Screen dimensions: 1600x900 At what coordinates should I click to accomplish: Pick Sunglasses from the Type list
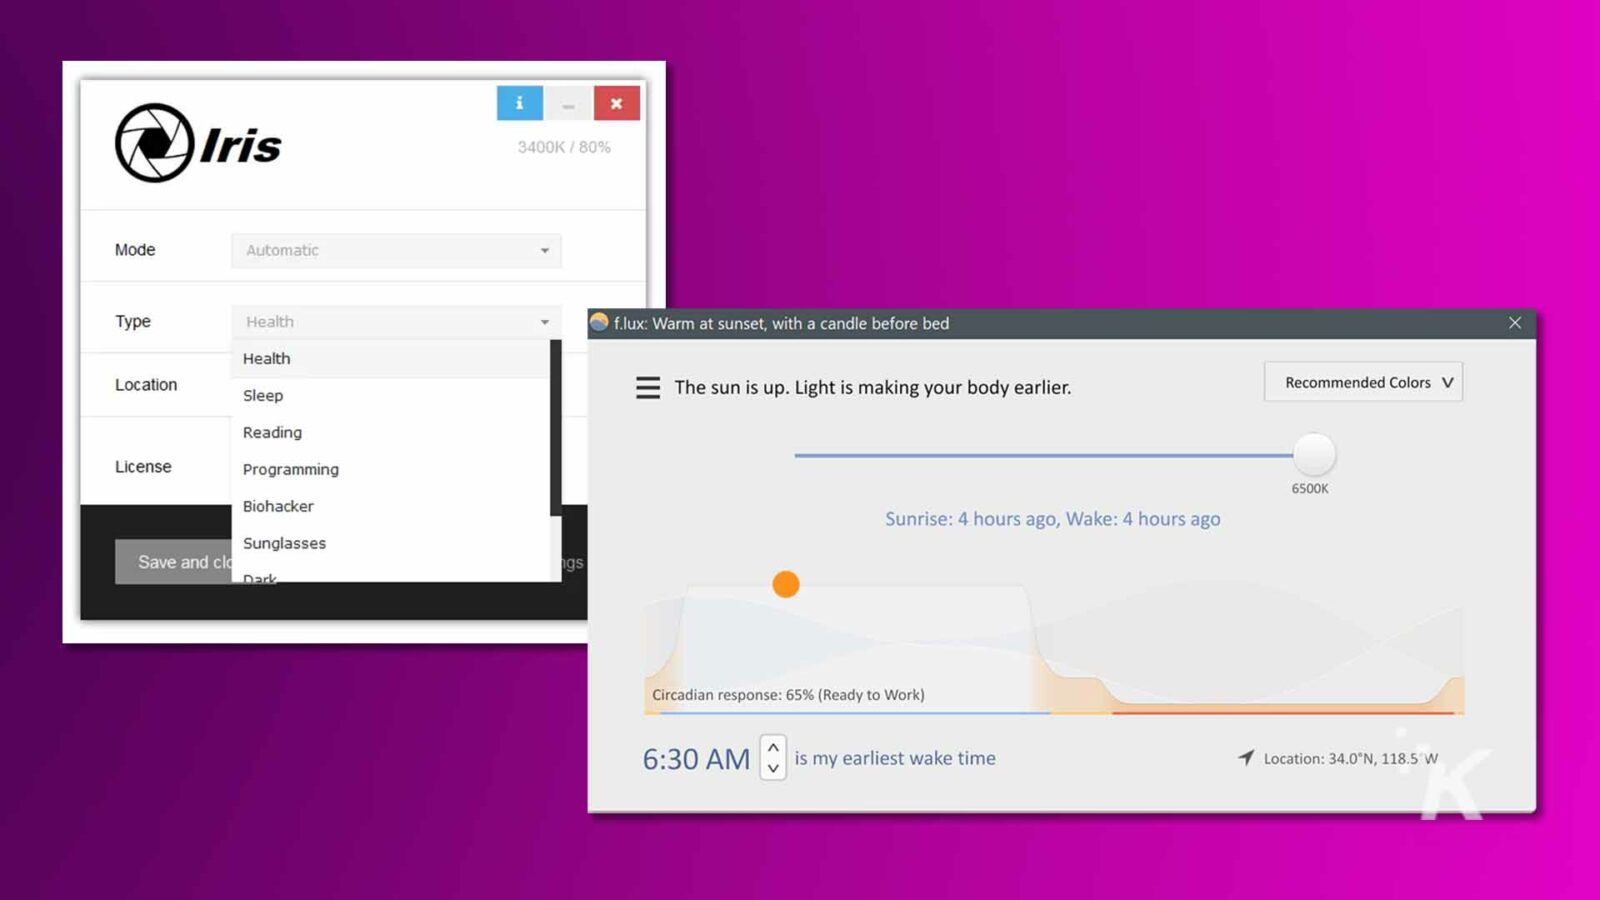(x=390, y=544)
